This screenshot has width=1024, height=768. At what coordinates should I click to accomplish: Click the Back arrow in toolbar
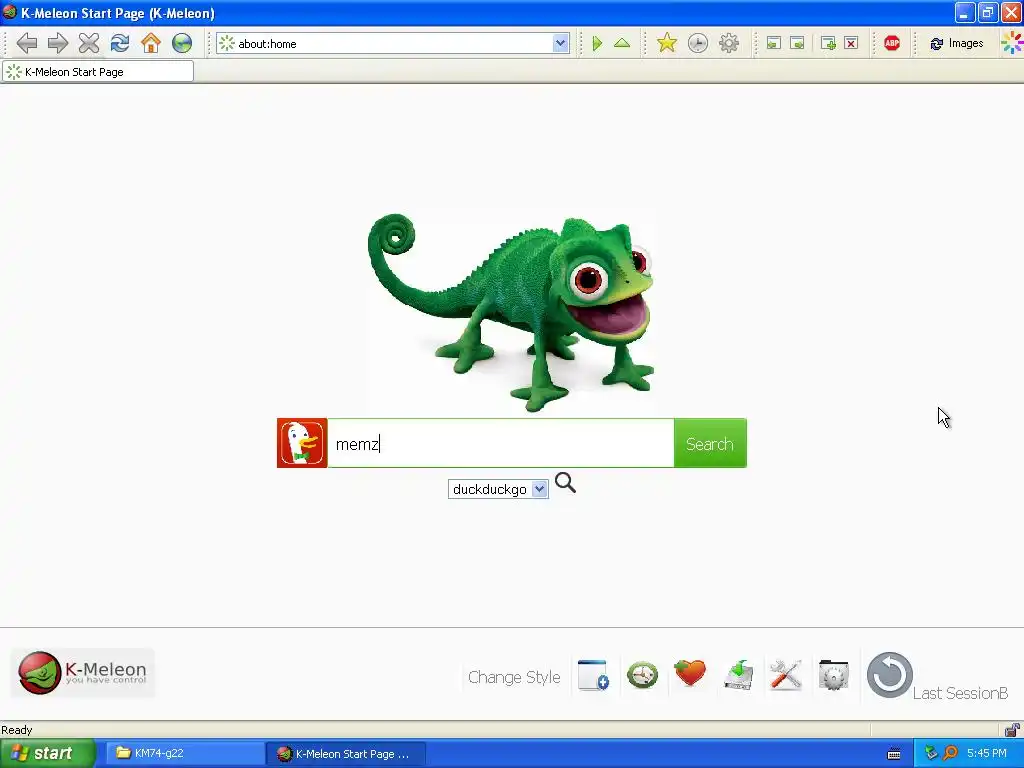coord(27,43)
